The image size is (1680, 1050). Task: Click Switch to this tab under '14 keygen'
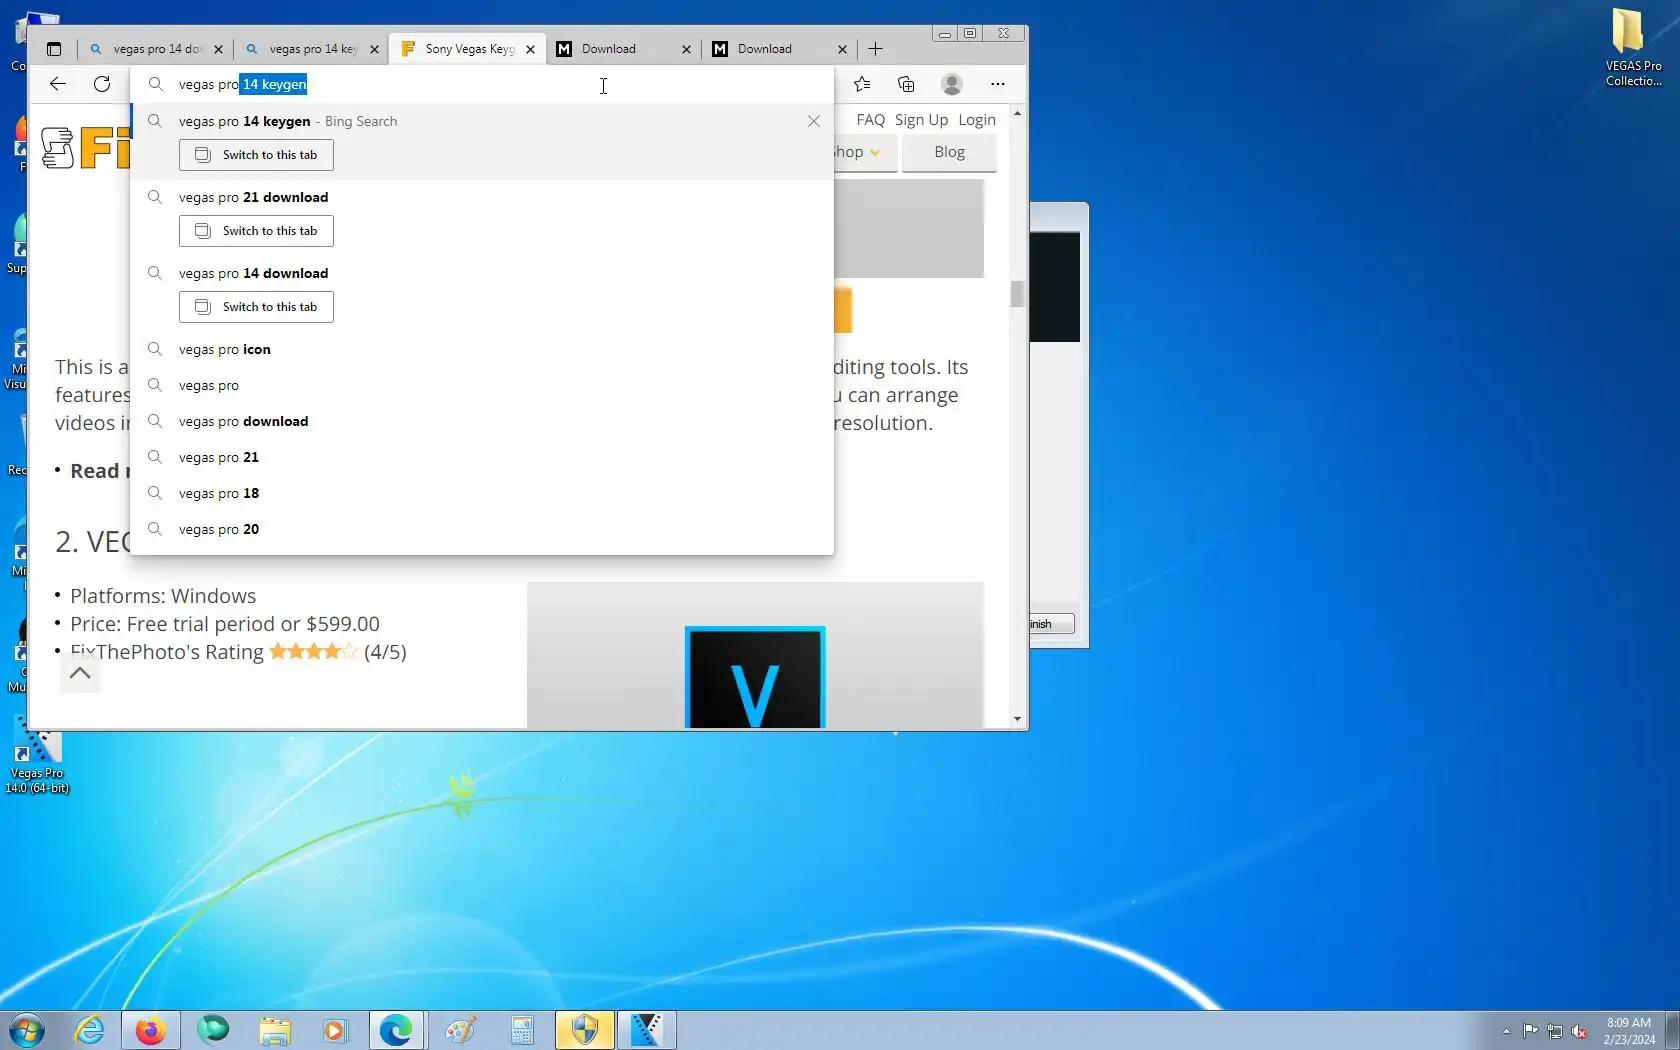(256, 155)
